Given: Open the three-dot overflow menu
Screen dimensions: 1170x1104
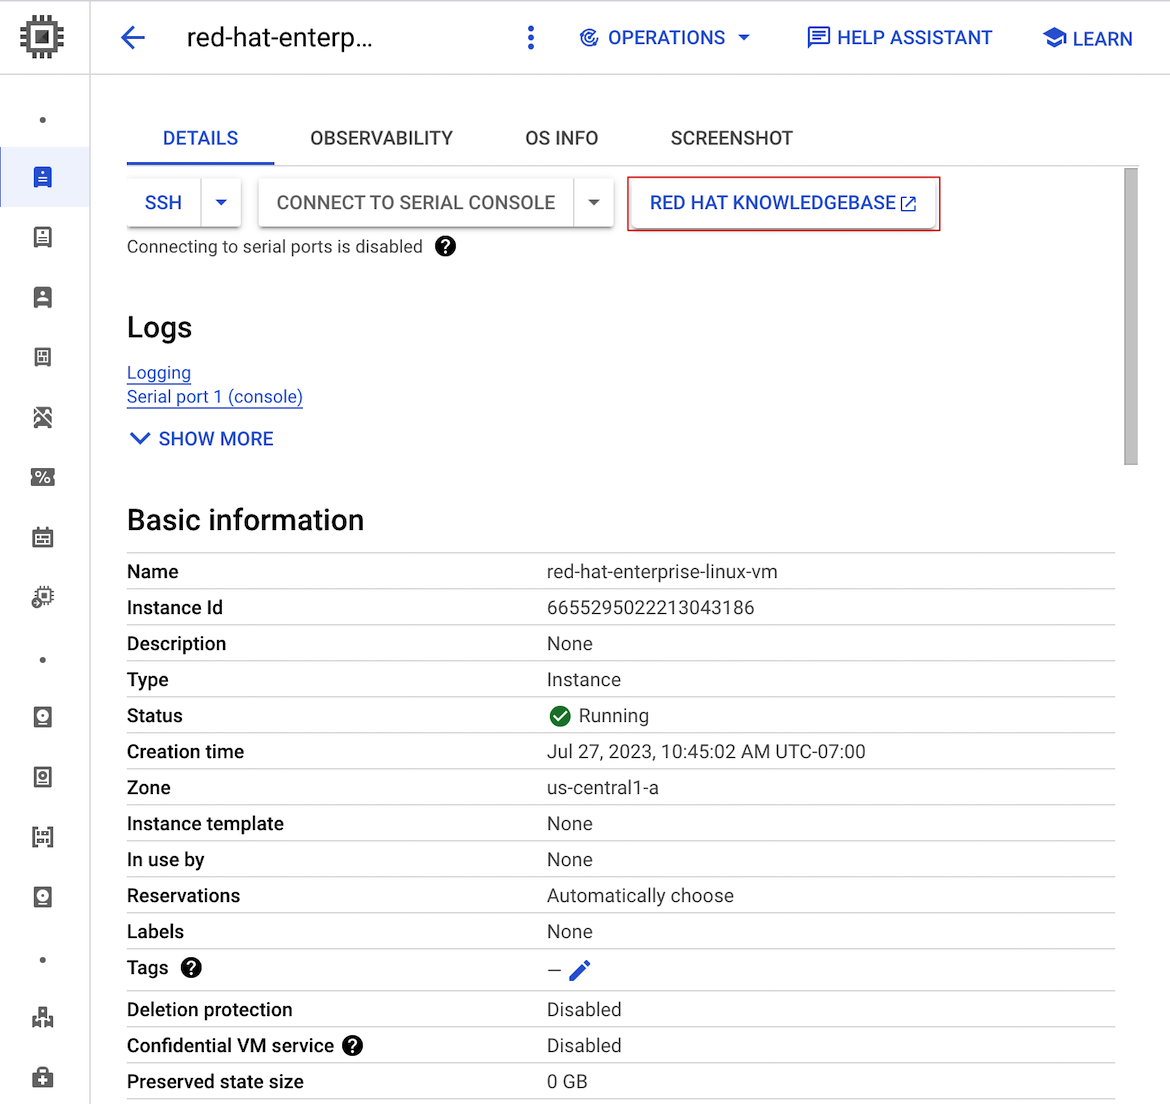Looking at the screenshot, I should [531, 37].
